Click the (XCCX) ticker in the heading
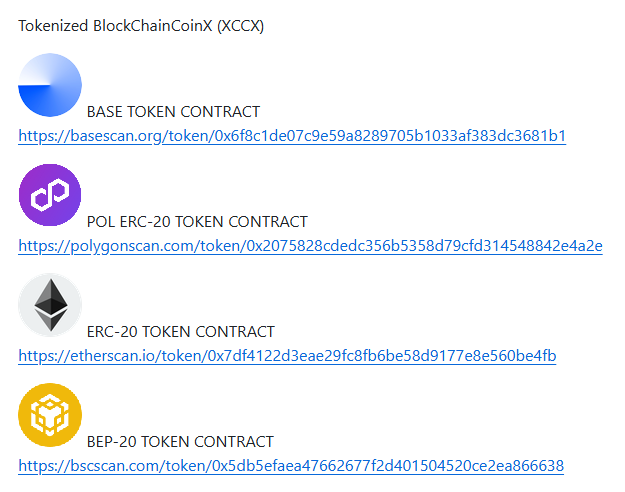 click(x=241, y=25)
